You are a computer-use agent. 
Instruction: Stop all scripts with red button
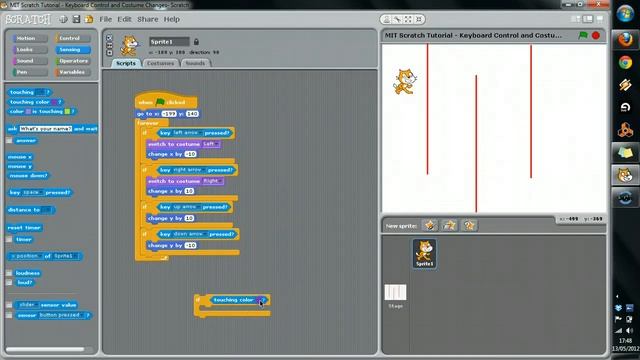point(596,36)
